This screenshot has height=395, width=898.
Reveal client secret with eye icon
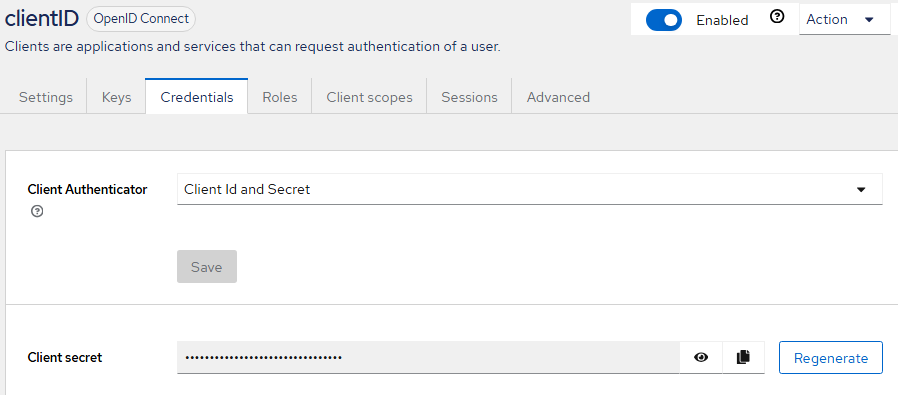pyautogui.click(x=701, y=358)
